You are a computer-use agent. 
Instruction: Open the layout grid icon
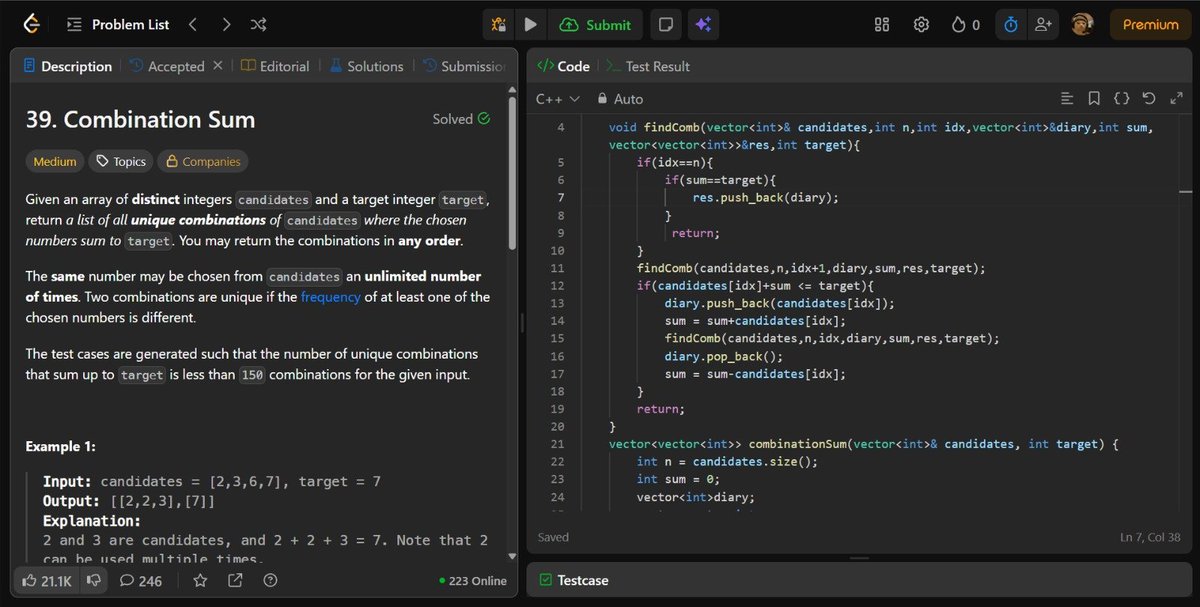(881, 24)
